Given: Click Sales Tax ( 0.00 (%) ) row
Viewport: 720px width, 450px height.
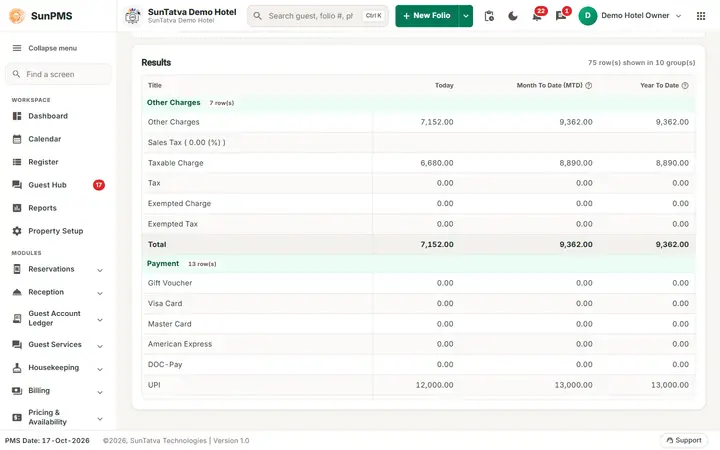Looking at the screenshot, I should 418,142.
